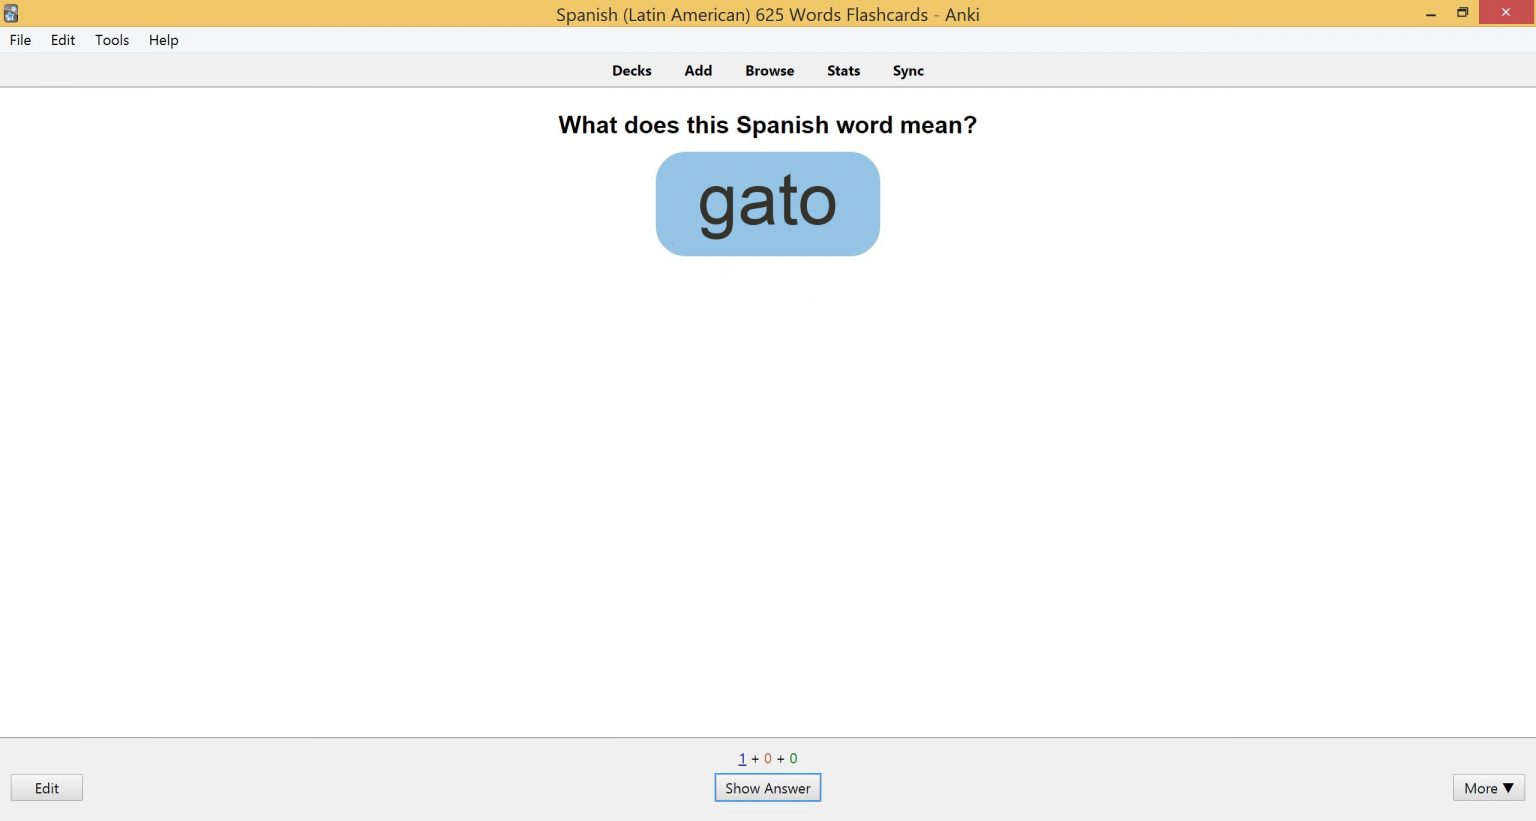Screen dimensions: 1536x821
Task: Click Add to create a new card
Action: [697, 70]
